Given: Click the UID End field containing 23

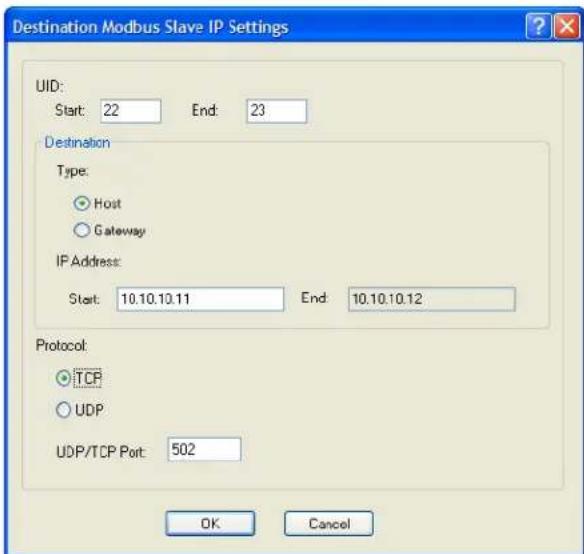Looking at the screenshot, I should click(x=277, y=111).
